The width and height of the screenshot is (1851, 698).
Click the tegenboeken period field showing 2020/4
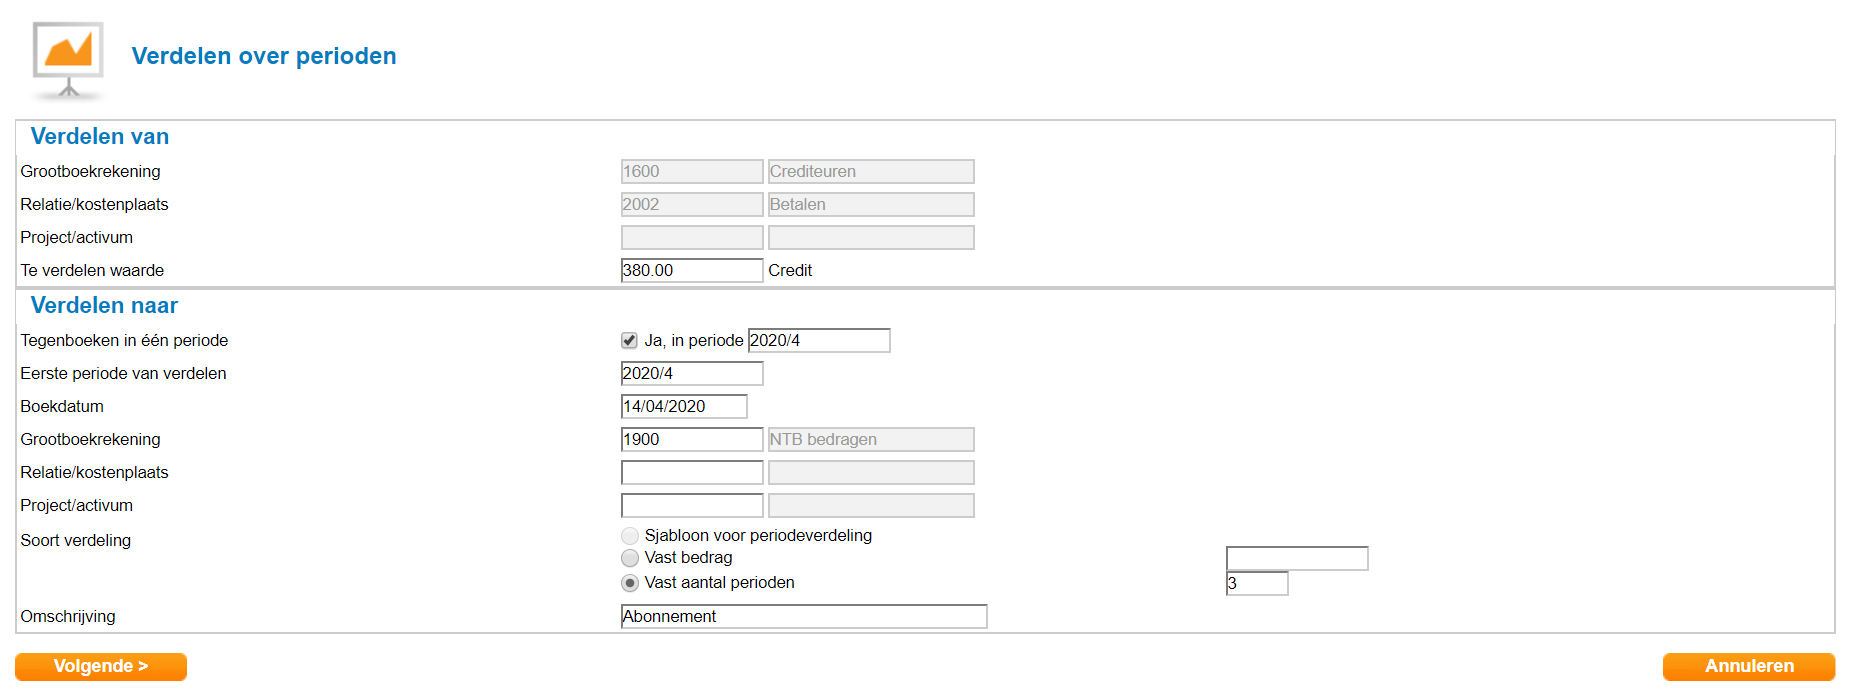pyautogui.click(x=818, y=341)
